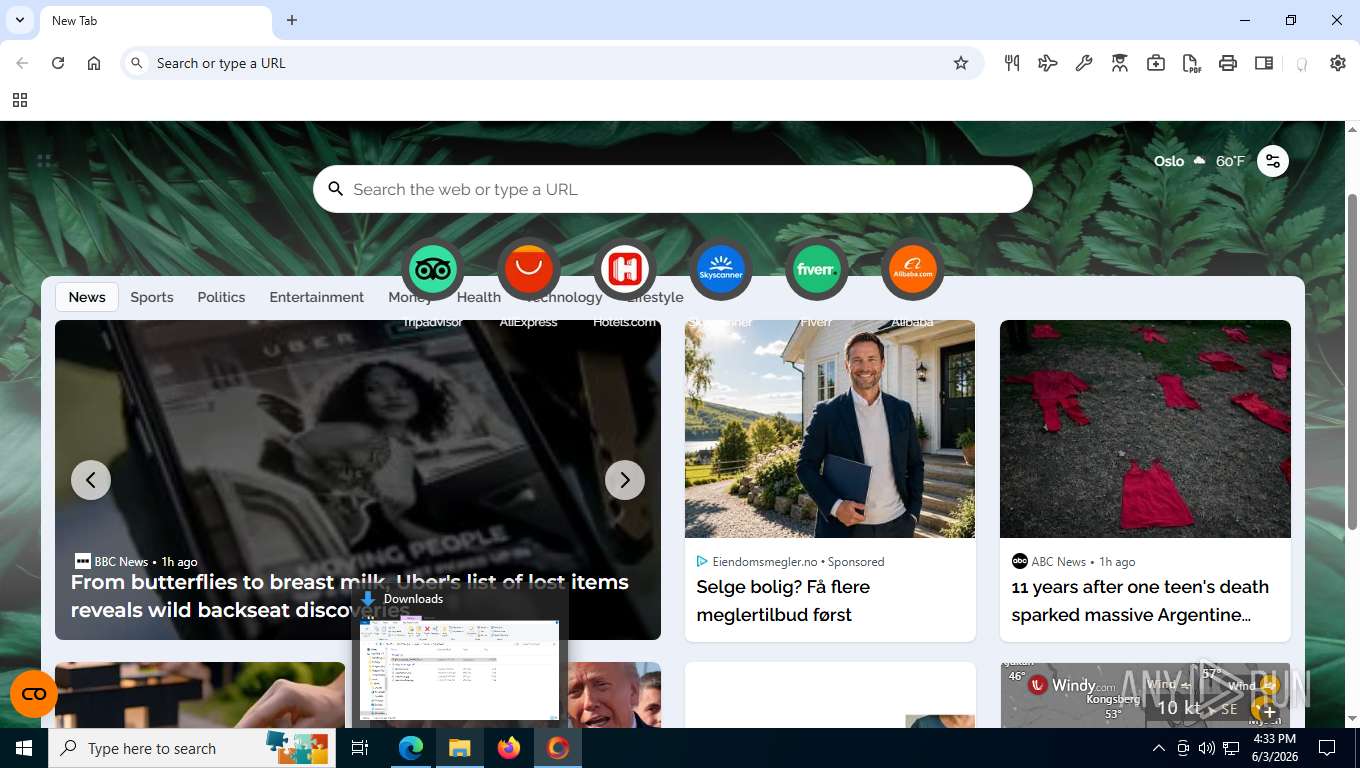Image resolution: width=1360 pixels, height=768 pixels.
Task: Click the orange floating button
Action: click(x=34, y=694)
